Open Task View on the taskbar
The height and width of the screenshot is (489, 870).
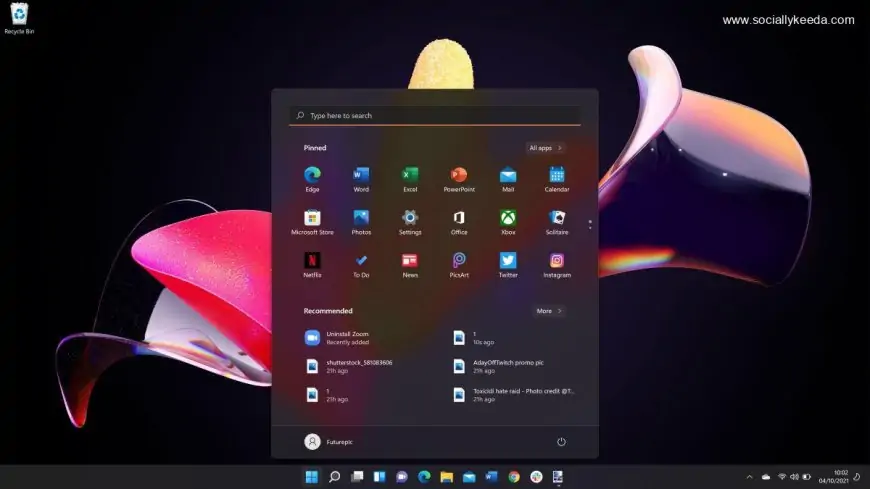[x=357, y=477]
